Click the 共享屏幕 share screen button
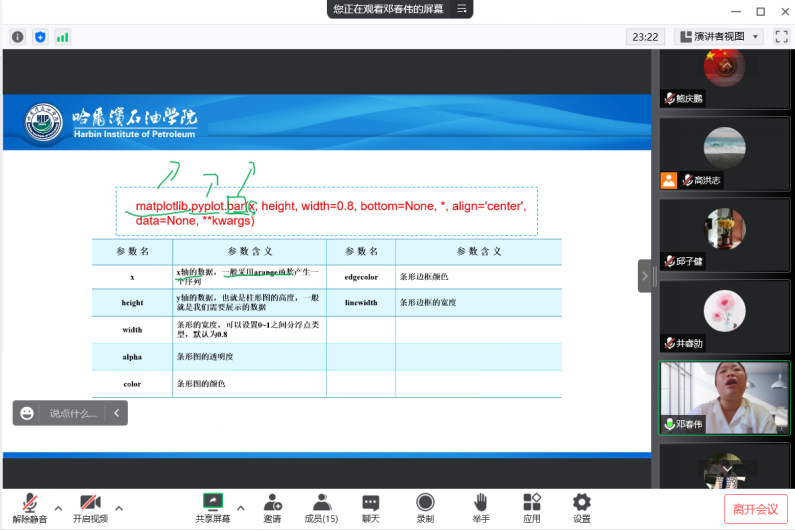Image resolution: width=795 pixels, height=531 pixels. coord(212,507)
